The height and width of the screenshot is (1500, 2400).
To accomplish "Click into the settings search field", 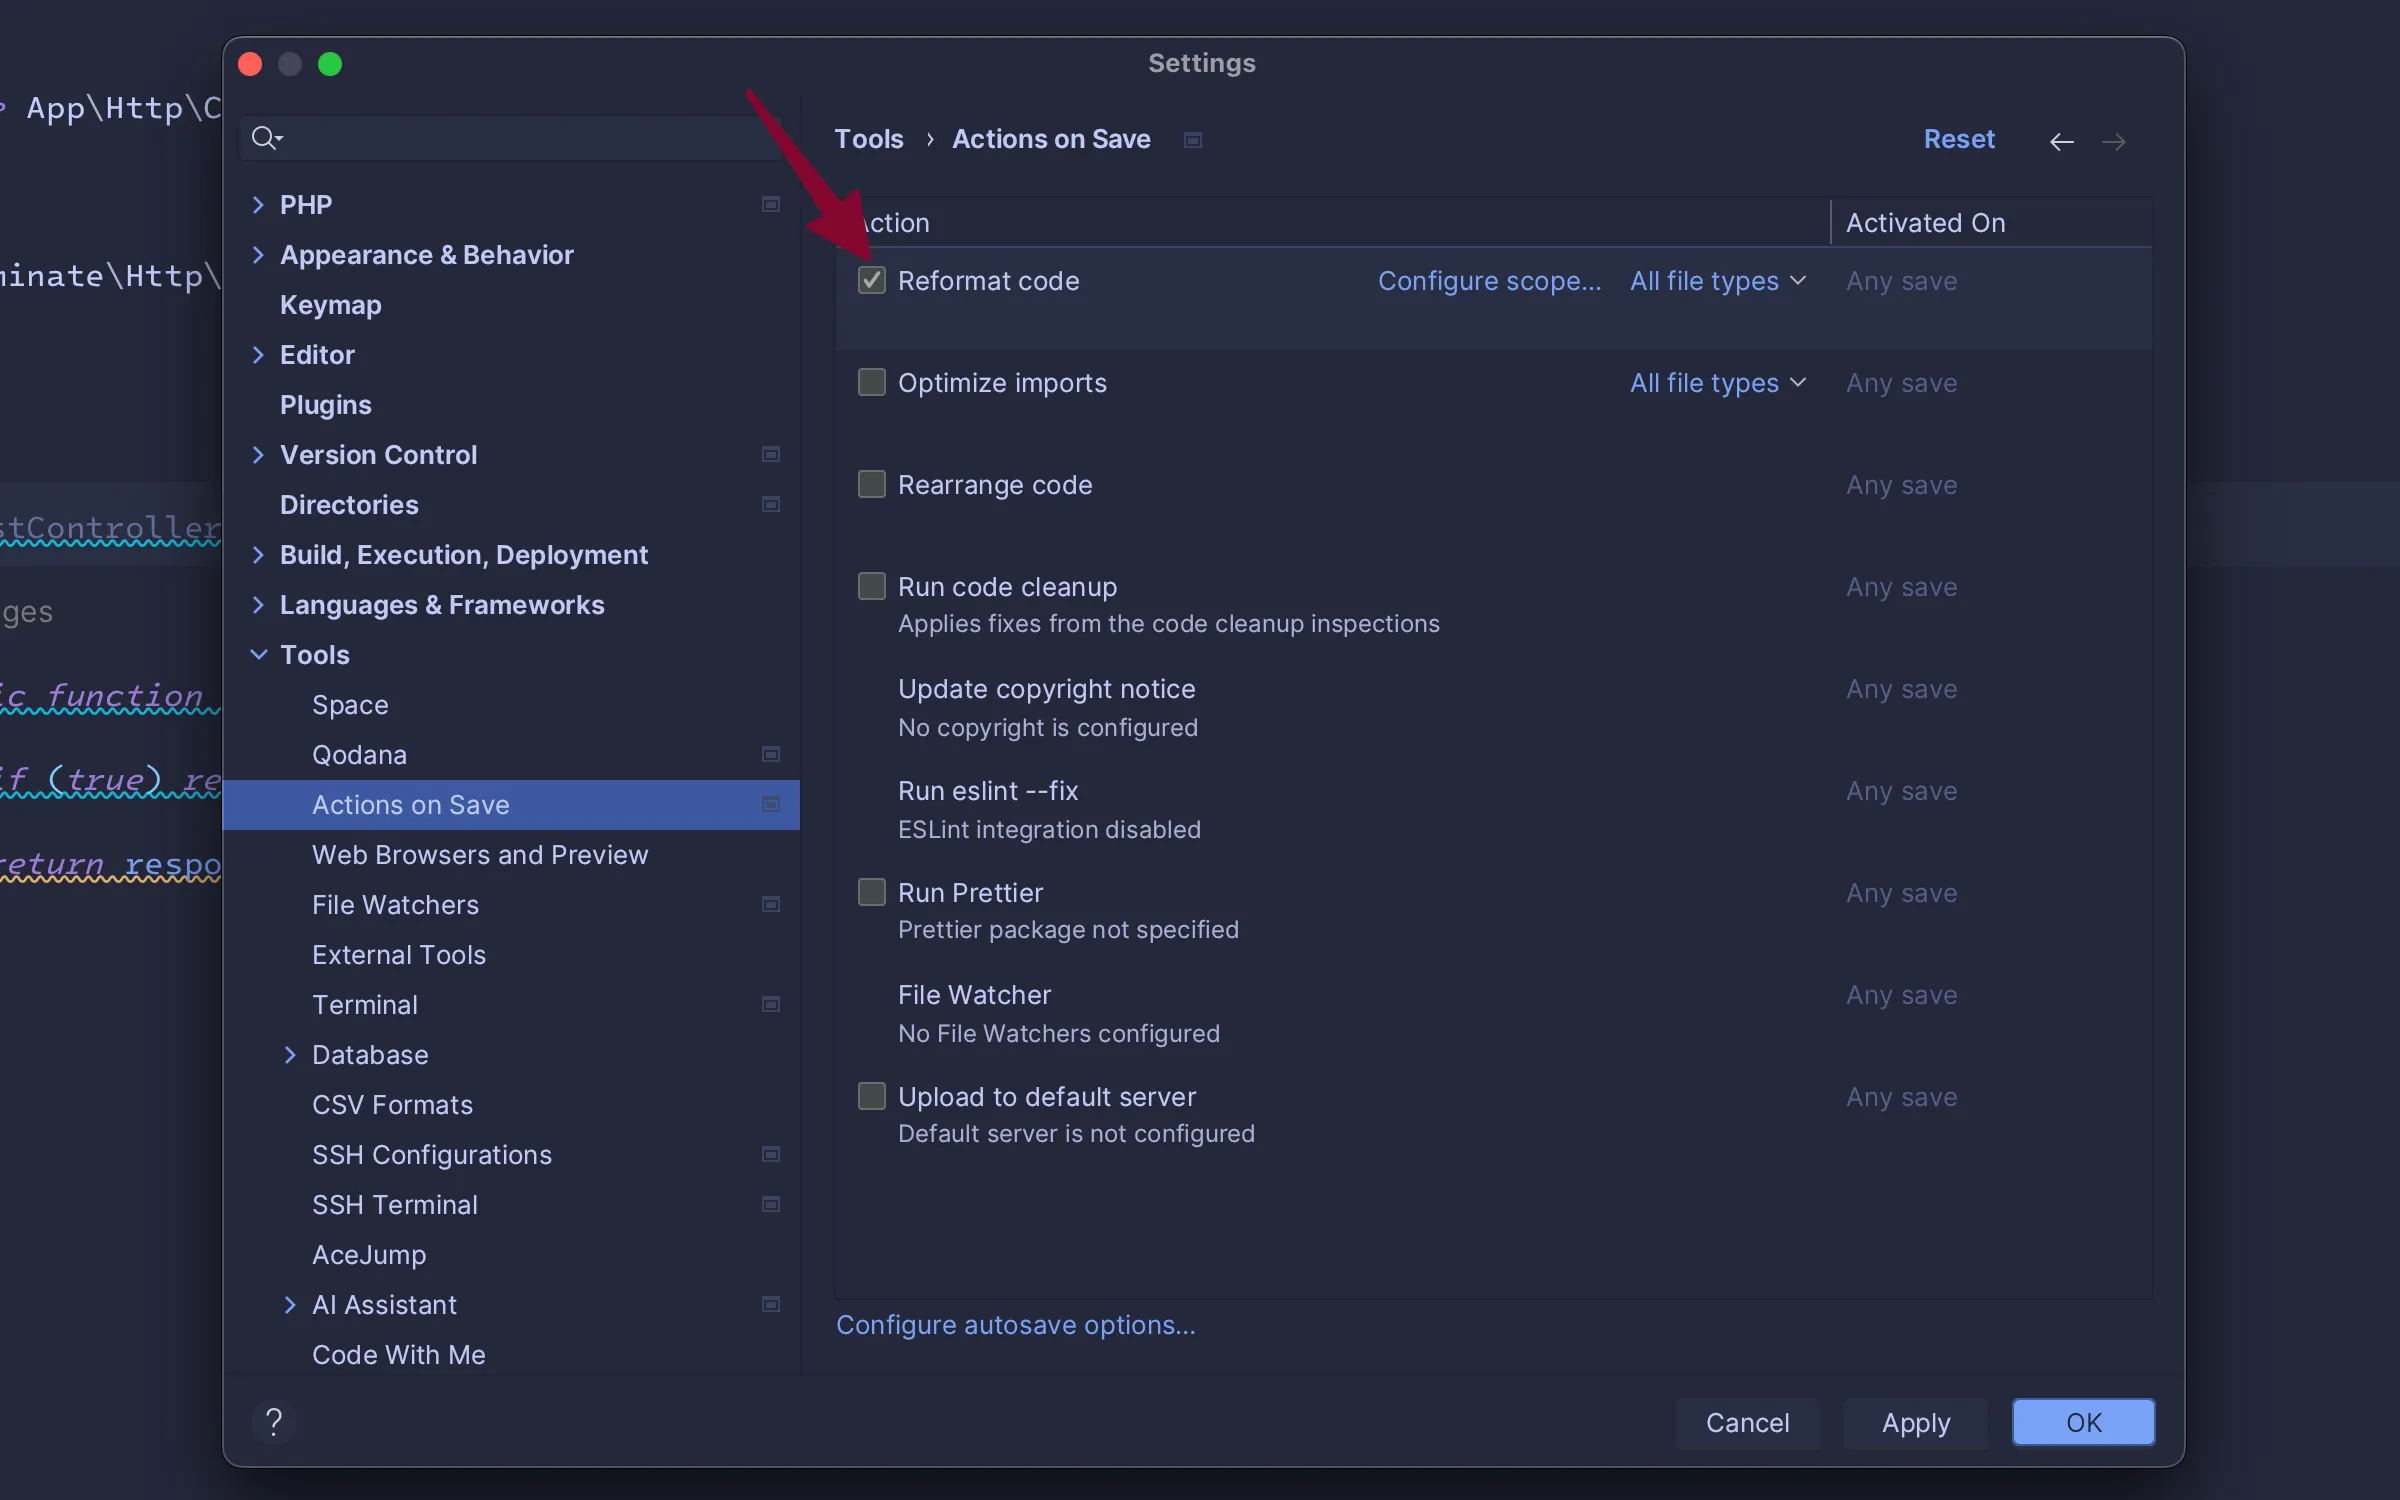I will point(512,138).
